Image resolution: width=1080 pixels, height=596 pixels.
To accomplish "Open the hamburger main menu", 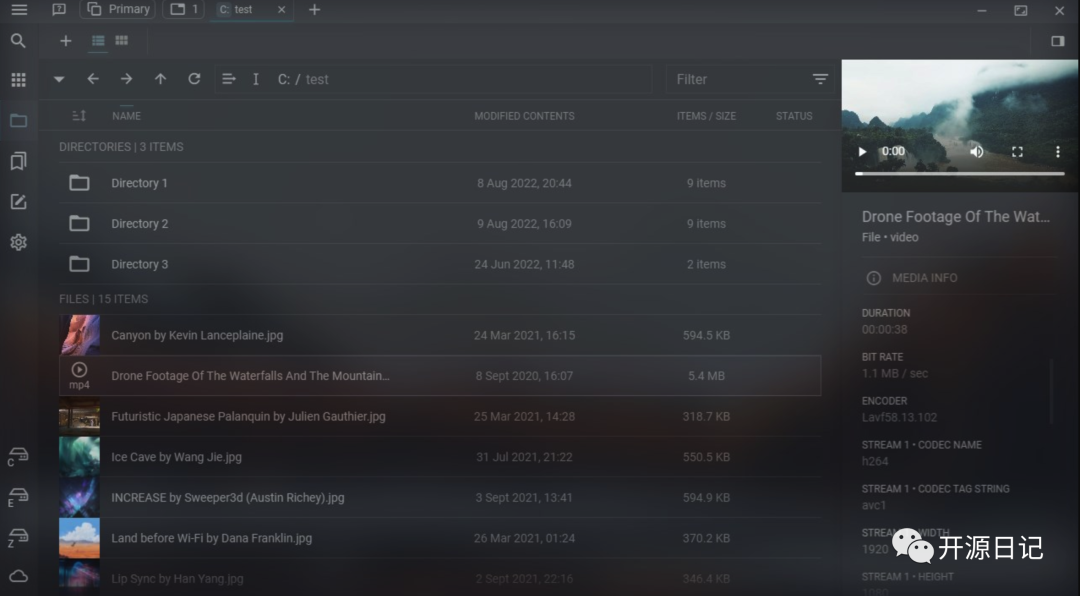I will (x=19, y=10).
